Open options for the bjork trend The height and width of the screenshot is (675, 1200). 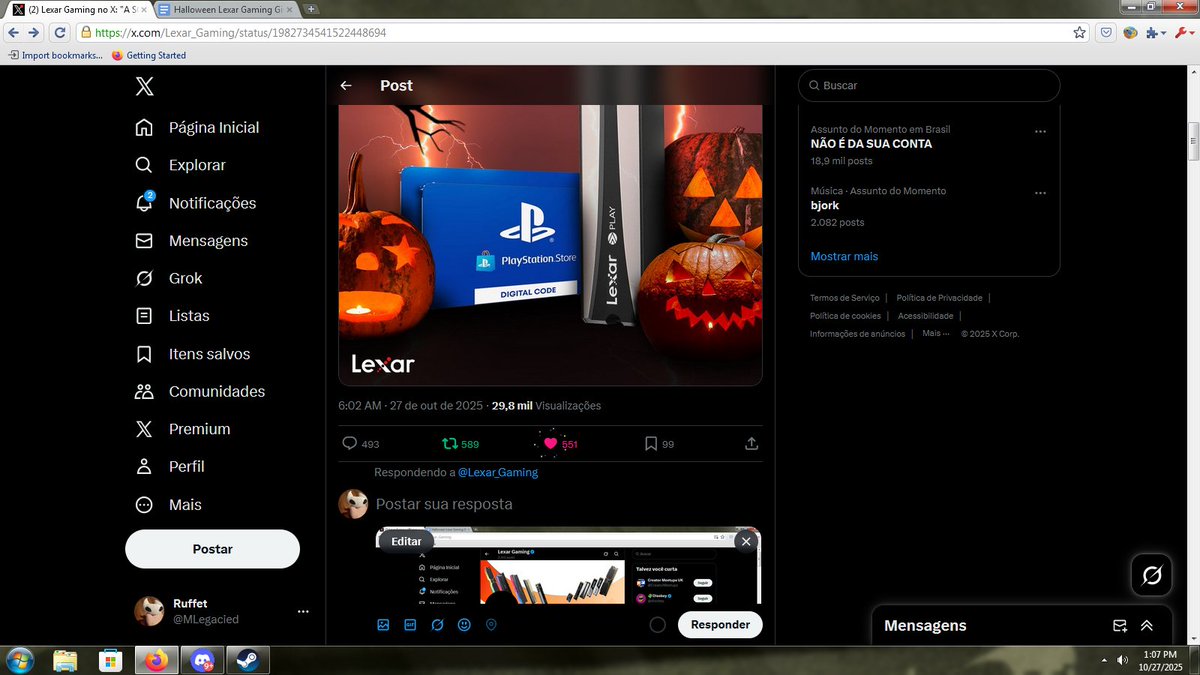click(1040, 192)
